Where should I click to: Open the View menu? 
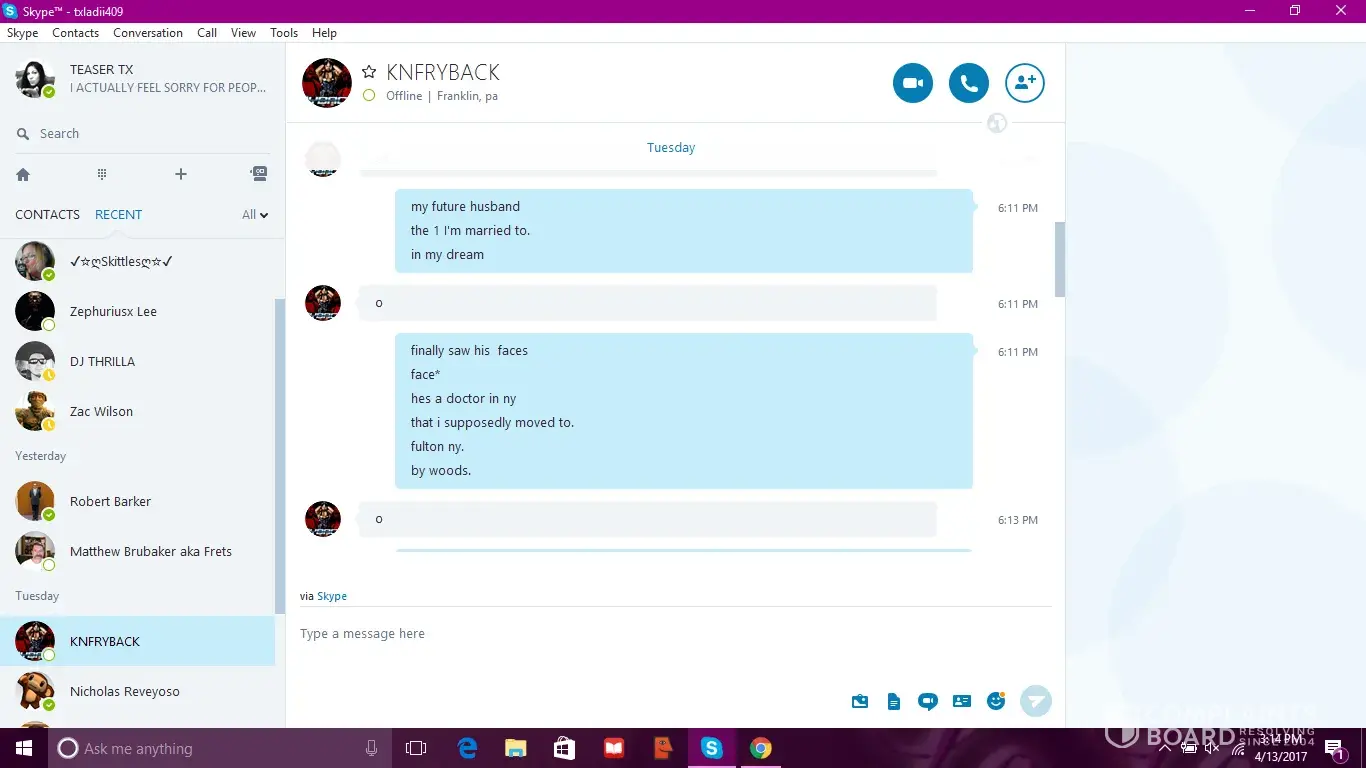click(x=244, y=33)
